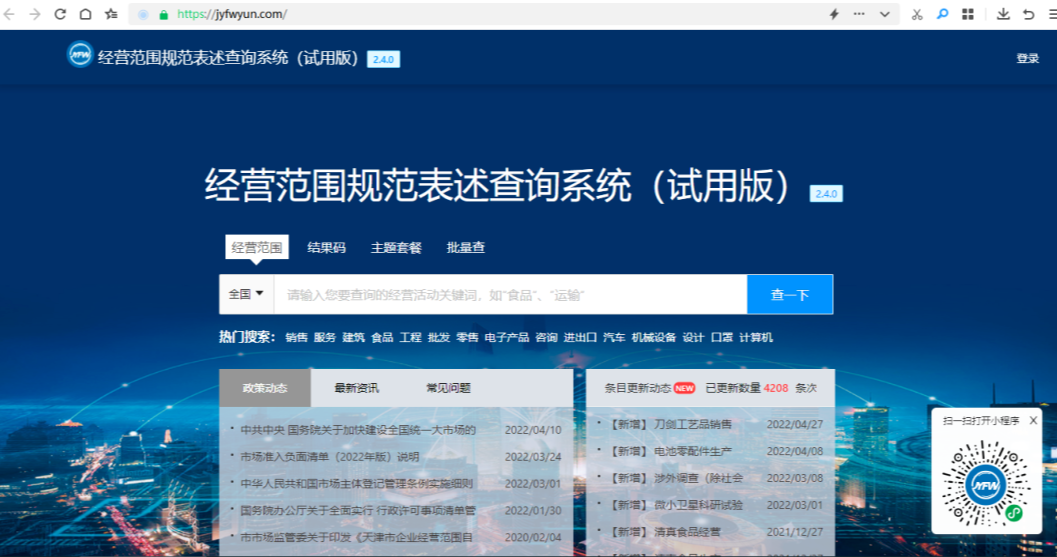Image resolution: width=1057 pixels, height=557 pixels.
Task: Open the apps grid icon
Action: point(968,14)
